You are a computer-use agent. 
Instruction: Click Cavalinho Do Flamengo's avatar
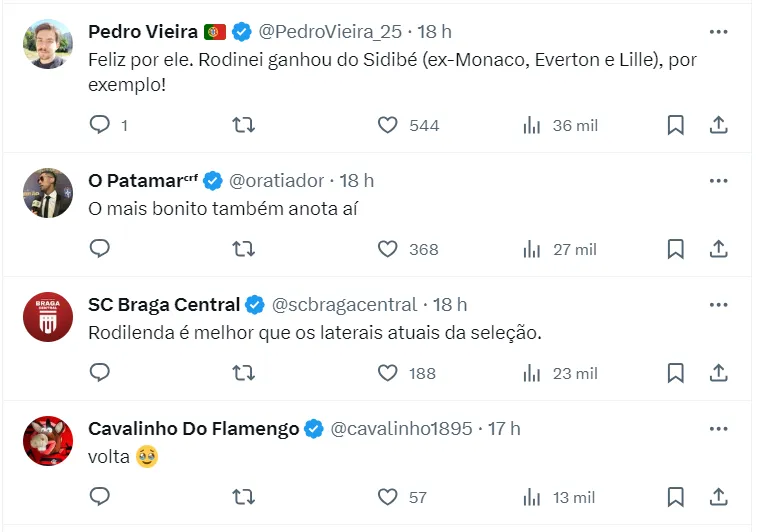click(48, 441)
